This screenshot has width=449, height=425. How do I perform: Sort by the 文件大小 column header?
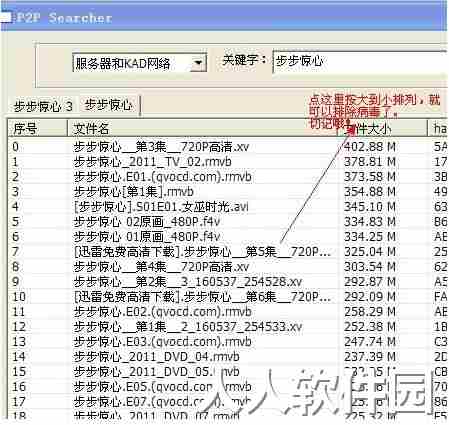[382, 128]
